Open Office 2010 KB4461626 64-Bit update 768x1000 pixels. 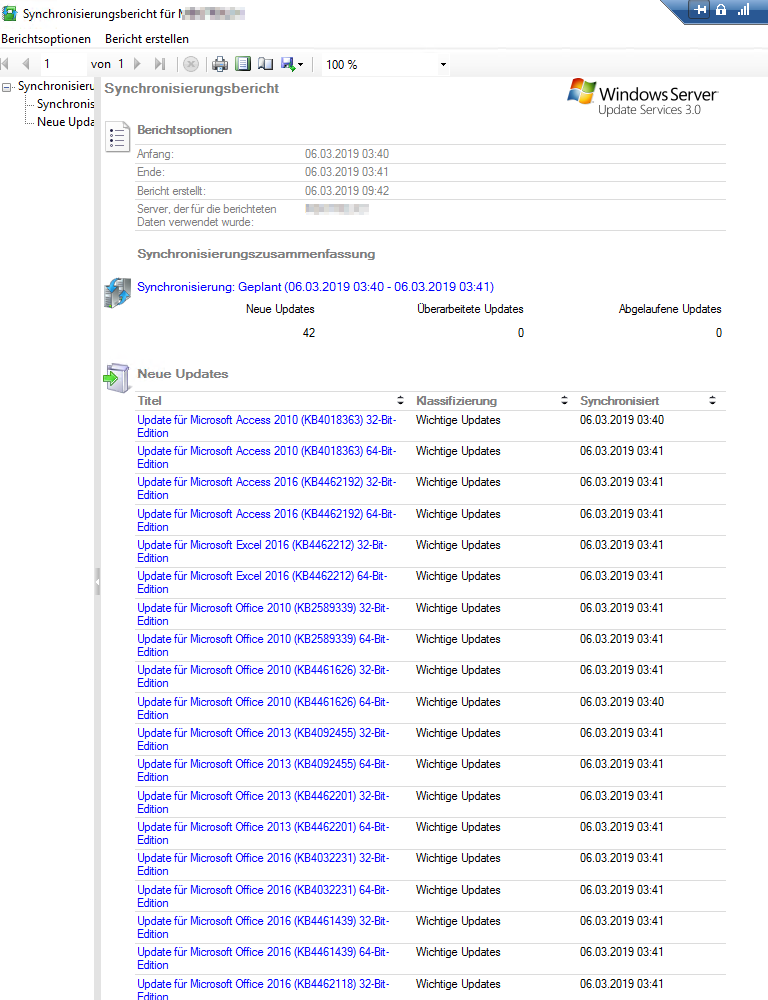click(263, 709)
